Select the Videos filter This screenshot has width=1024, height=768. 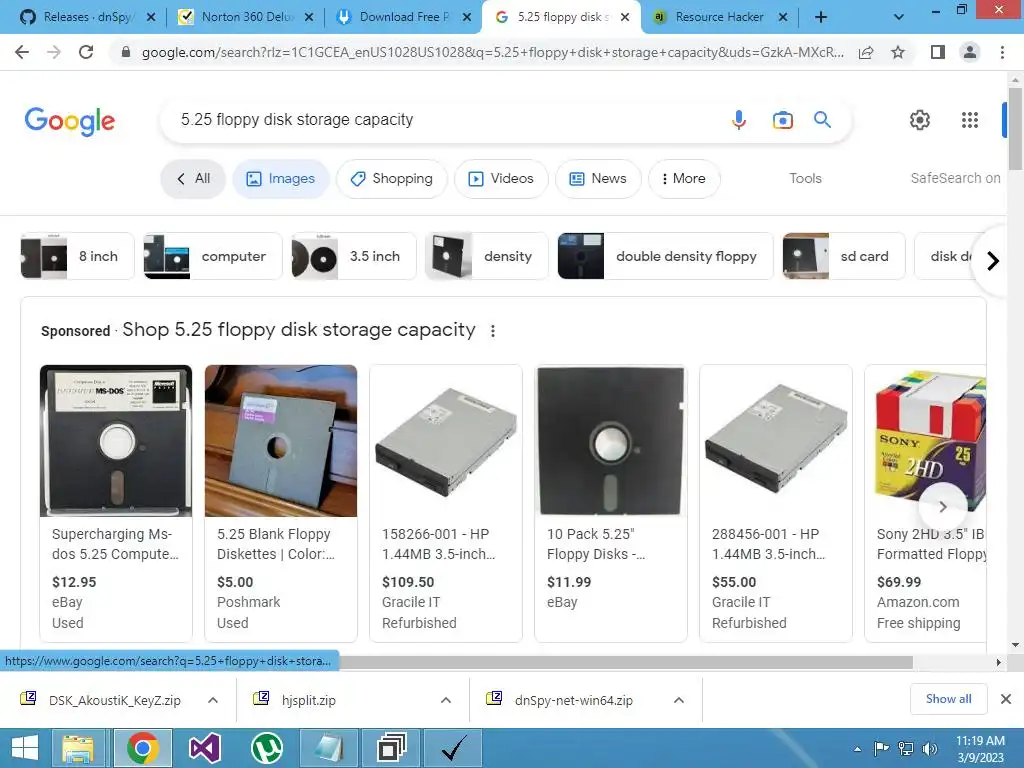click(x=501, y=178)
